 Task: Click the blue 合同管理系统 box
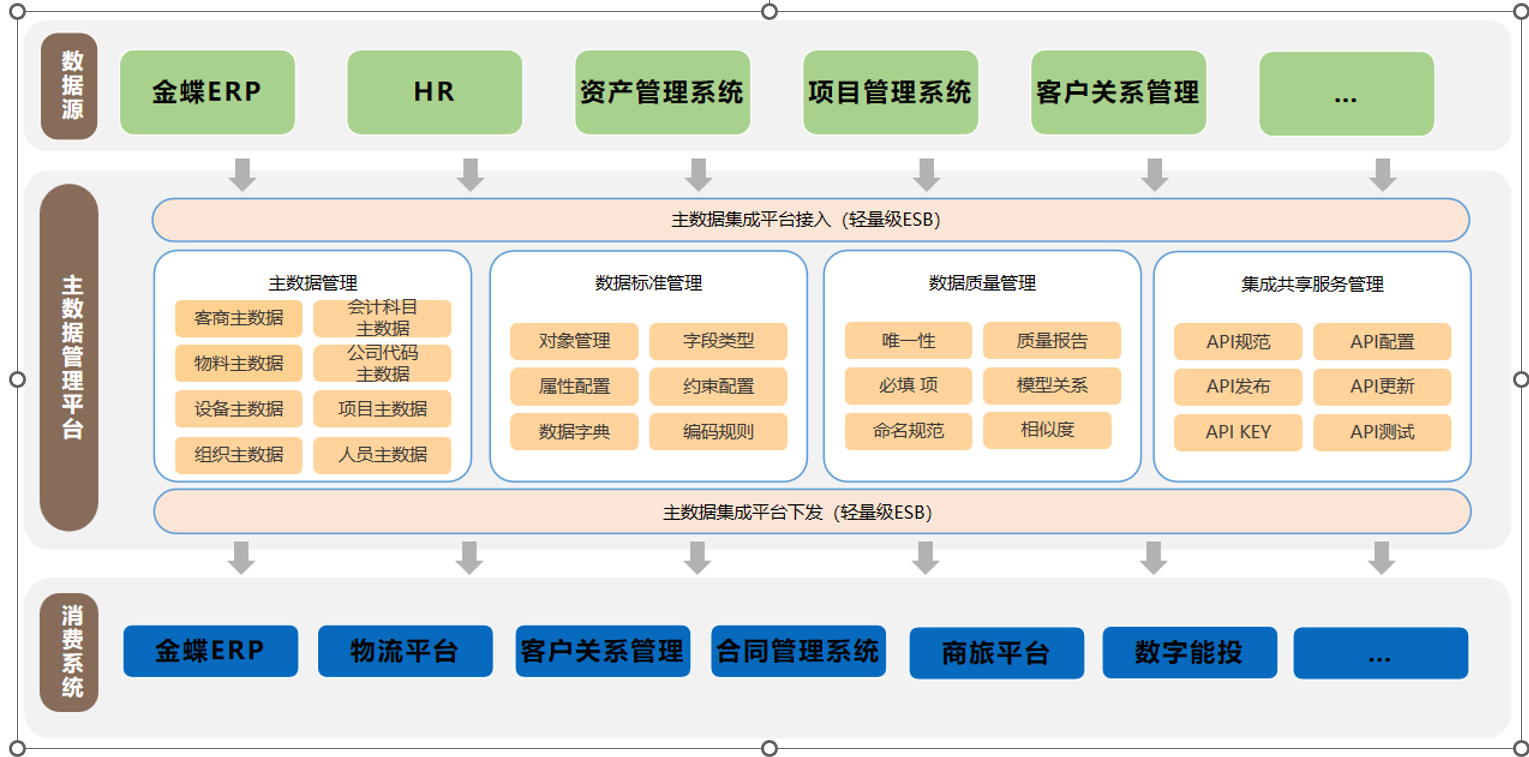click(798, 651)
